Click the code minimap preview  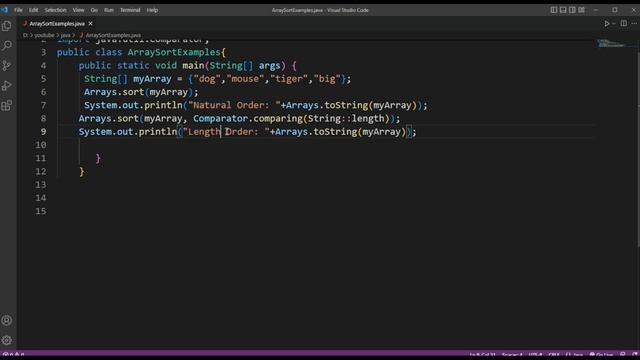click(x=611, y=43)
